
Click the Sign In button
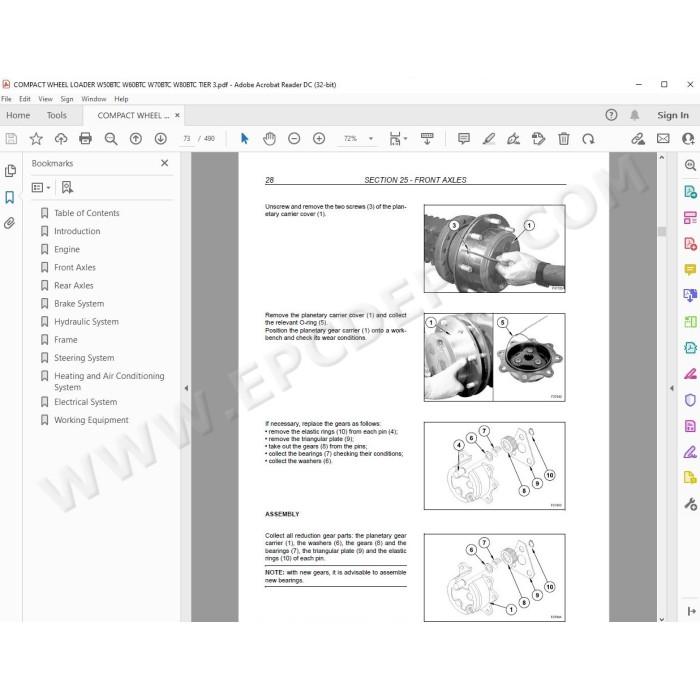pos(673,115)
